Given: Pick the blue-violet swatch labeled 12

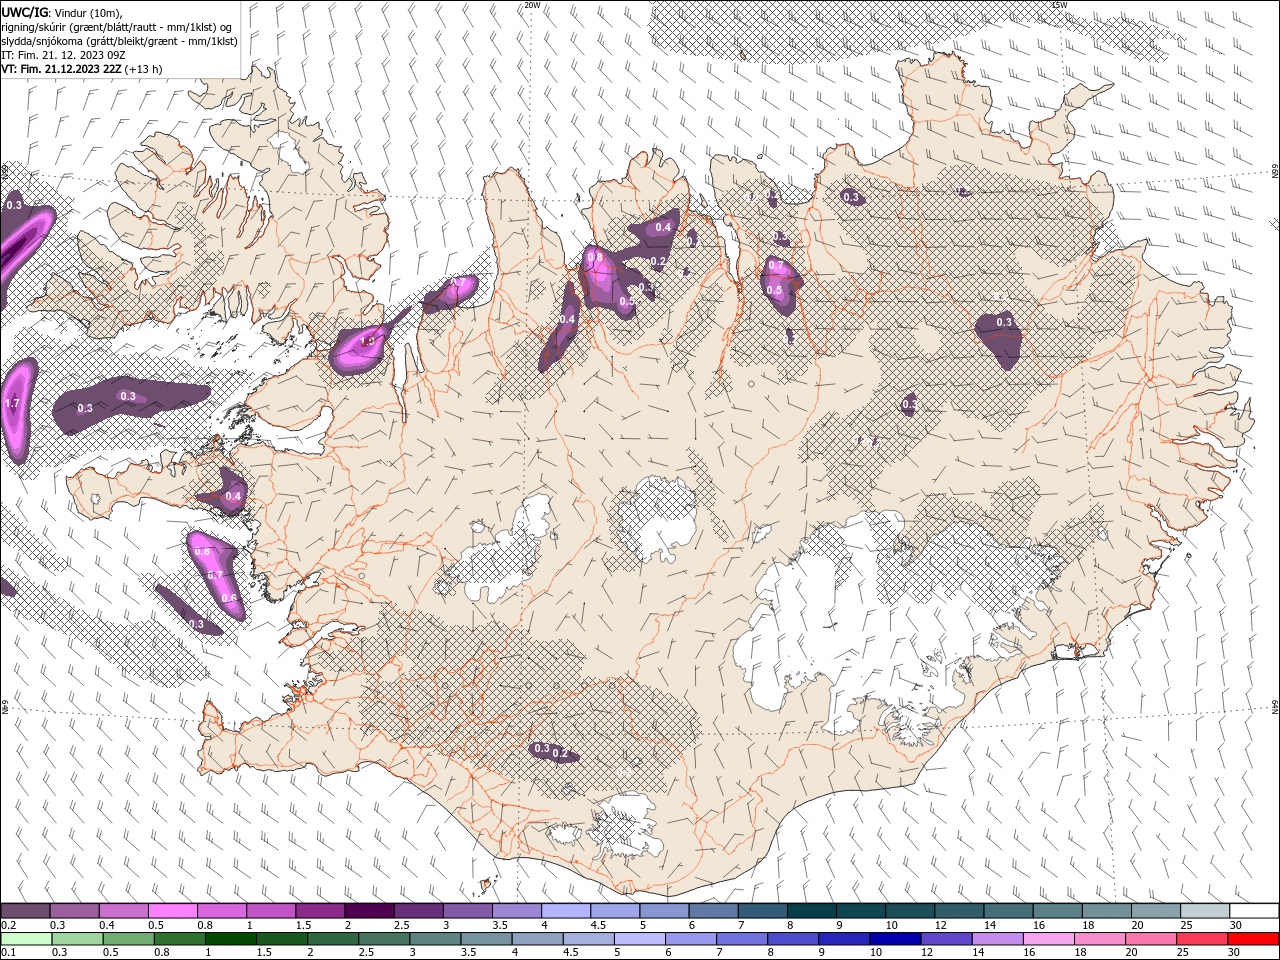Looking at the screenshot, I should click(x=945, y=939).
